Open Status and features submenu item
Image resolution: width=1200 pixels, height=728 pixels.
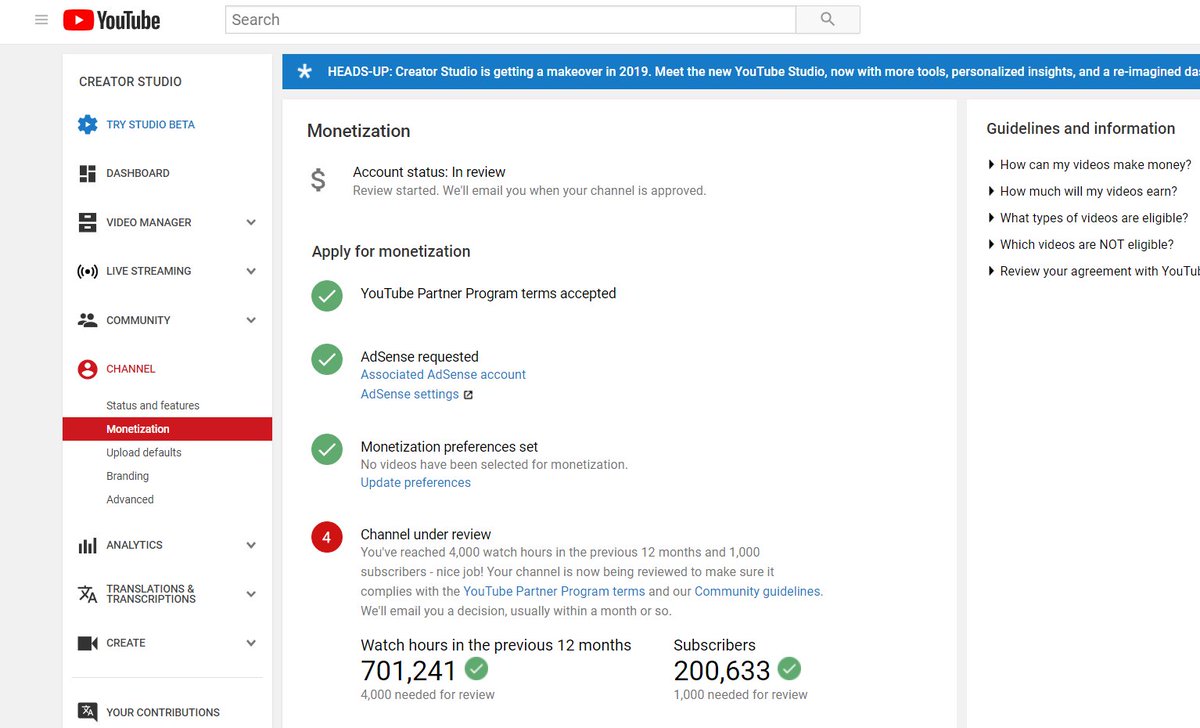point(153,405)
